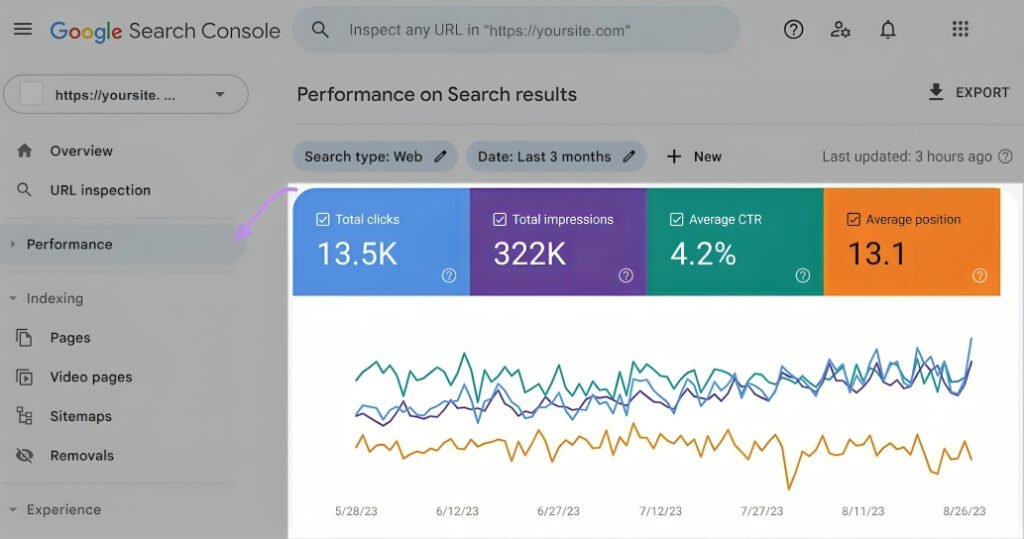This screenshot has height=539, width=1024.
Task: Click the edit pencil on Date filter
Action: 629,156
